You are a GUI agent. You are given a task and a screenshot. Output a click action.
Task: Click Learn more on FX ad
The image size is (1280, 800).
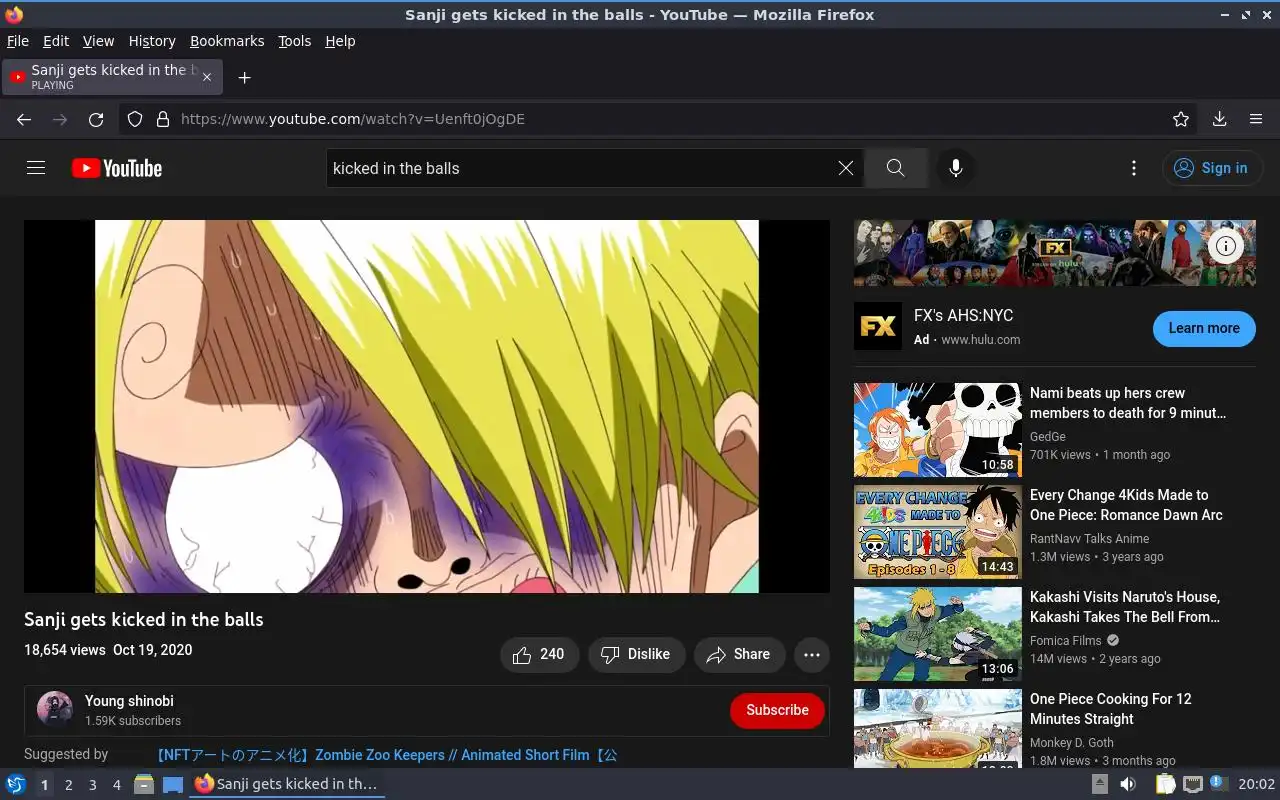pyautogui.click(x=1204, y=328)
